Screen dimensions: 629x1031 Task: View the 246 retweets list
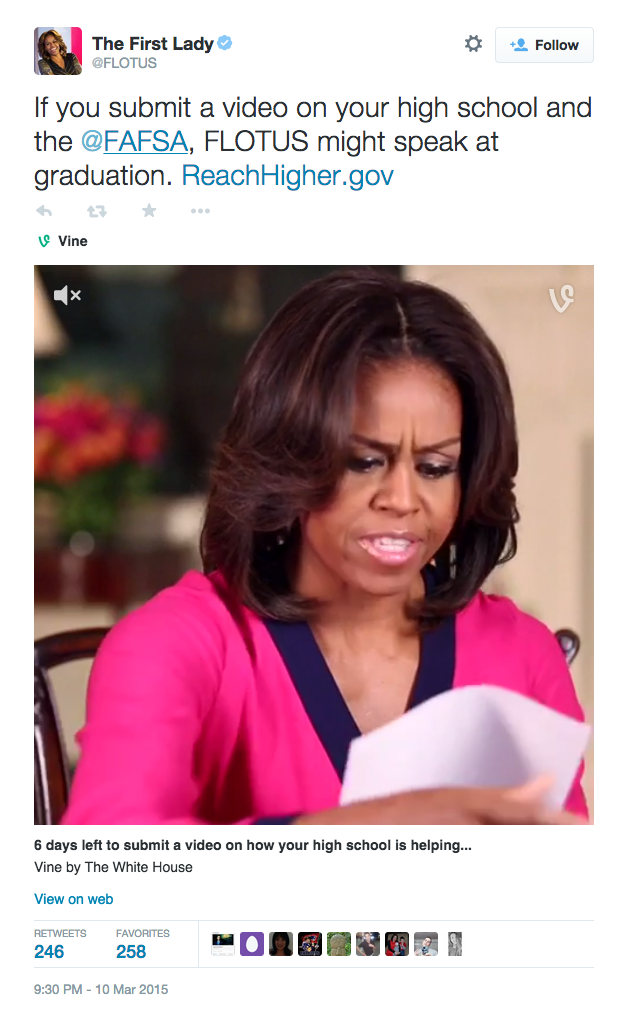tap(49, 951)
